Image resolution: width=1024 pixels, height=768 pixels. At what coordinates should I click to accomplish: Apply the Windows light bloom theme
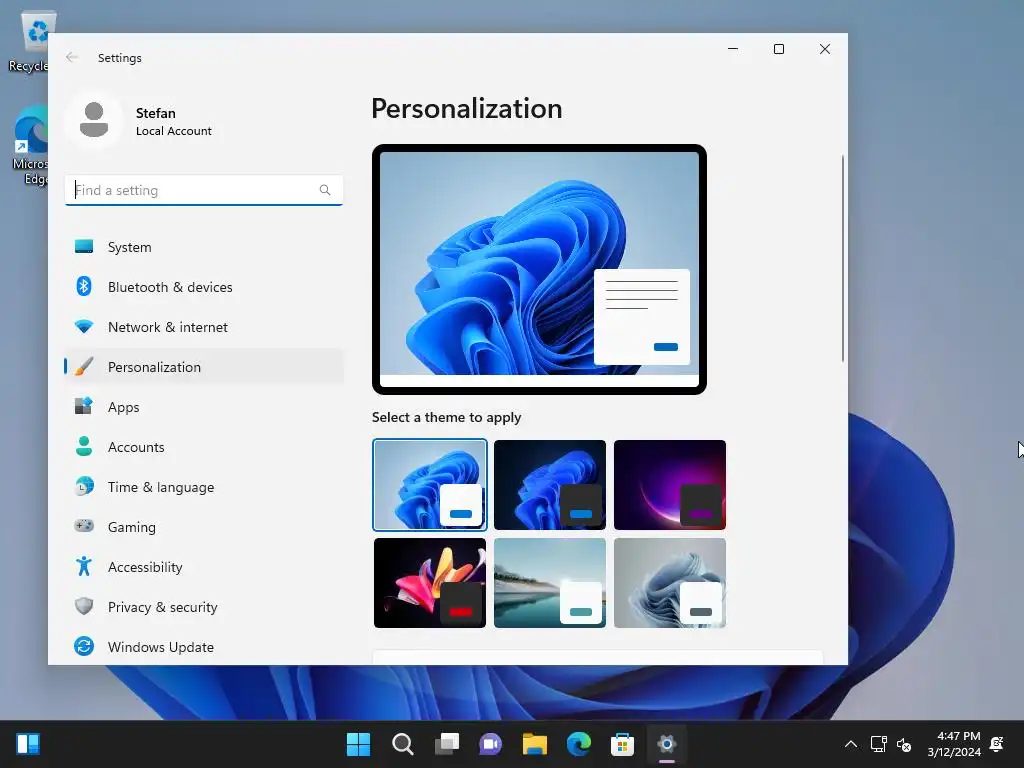tap(430, 485)
